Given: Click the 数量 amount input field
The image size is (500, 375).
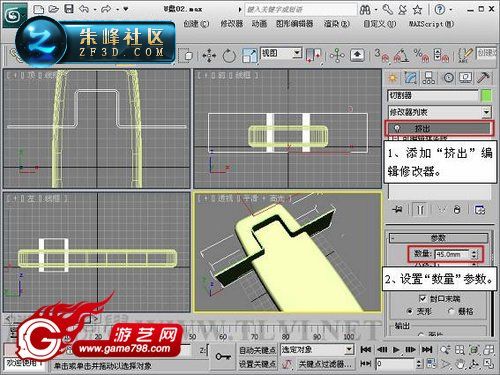Looking at the screenshot, I should tap(452, 254).
